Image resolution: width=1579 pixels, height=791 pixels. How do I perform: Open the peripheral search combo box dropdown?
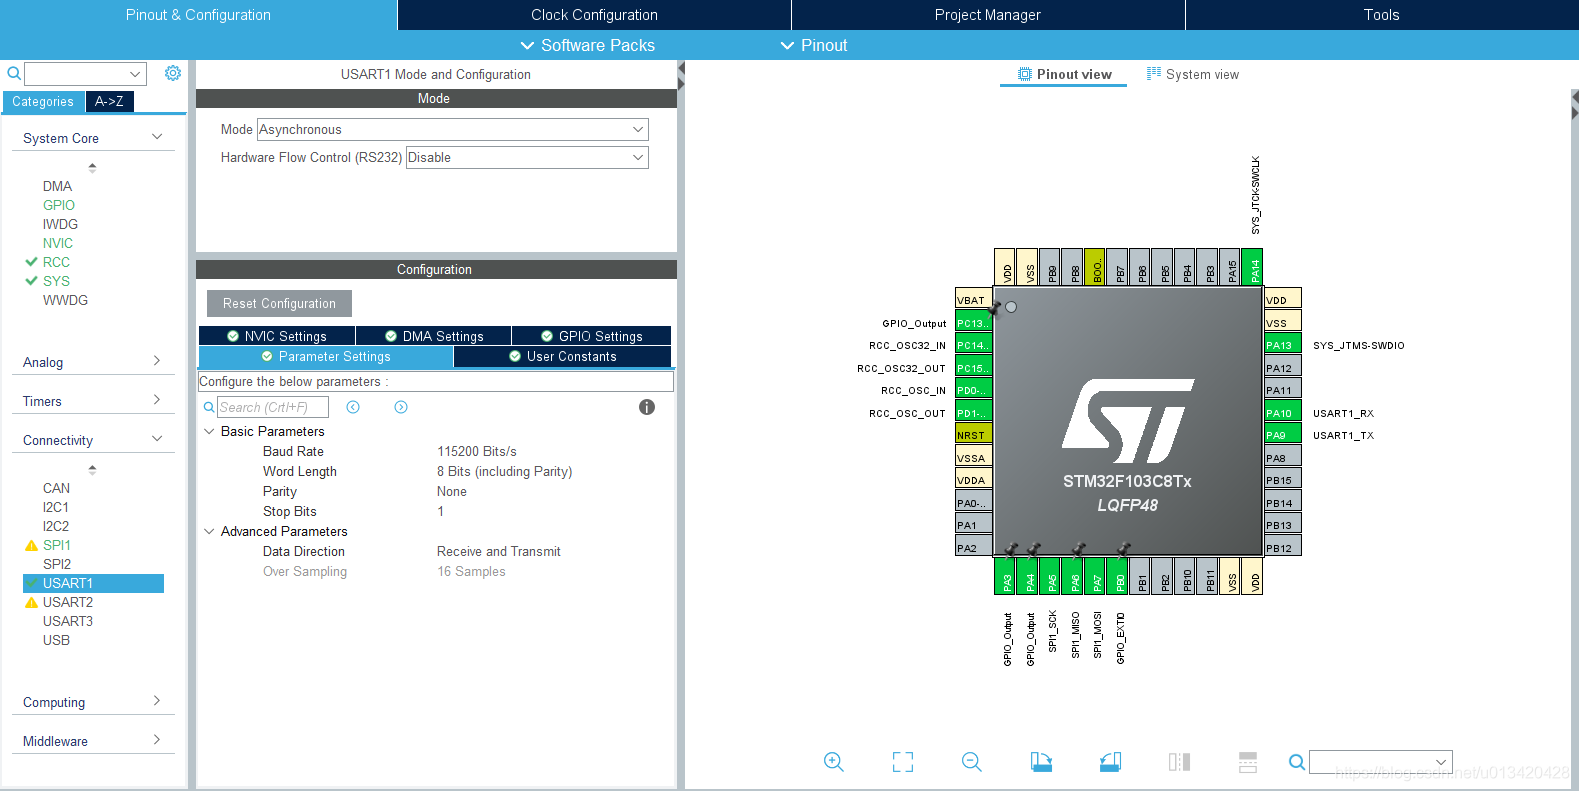(135, 74)
